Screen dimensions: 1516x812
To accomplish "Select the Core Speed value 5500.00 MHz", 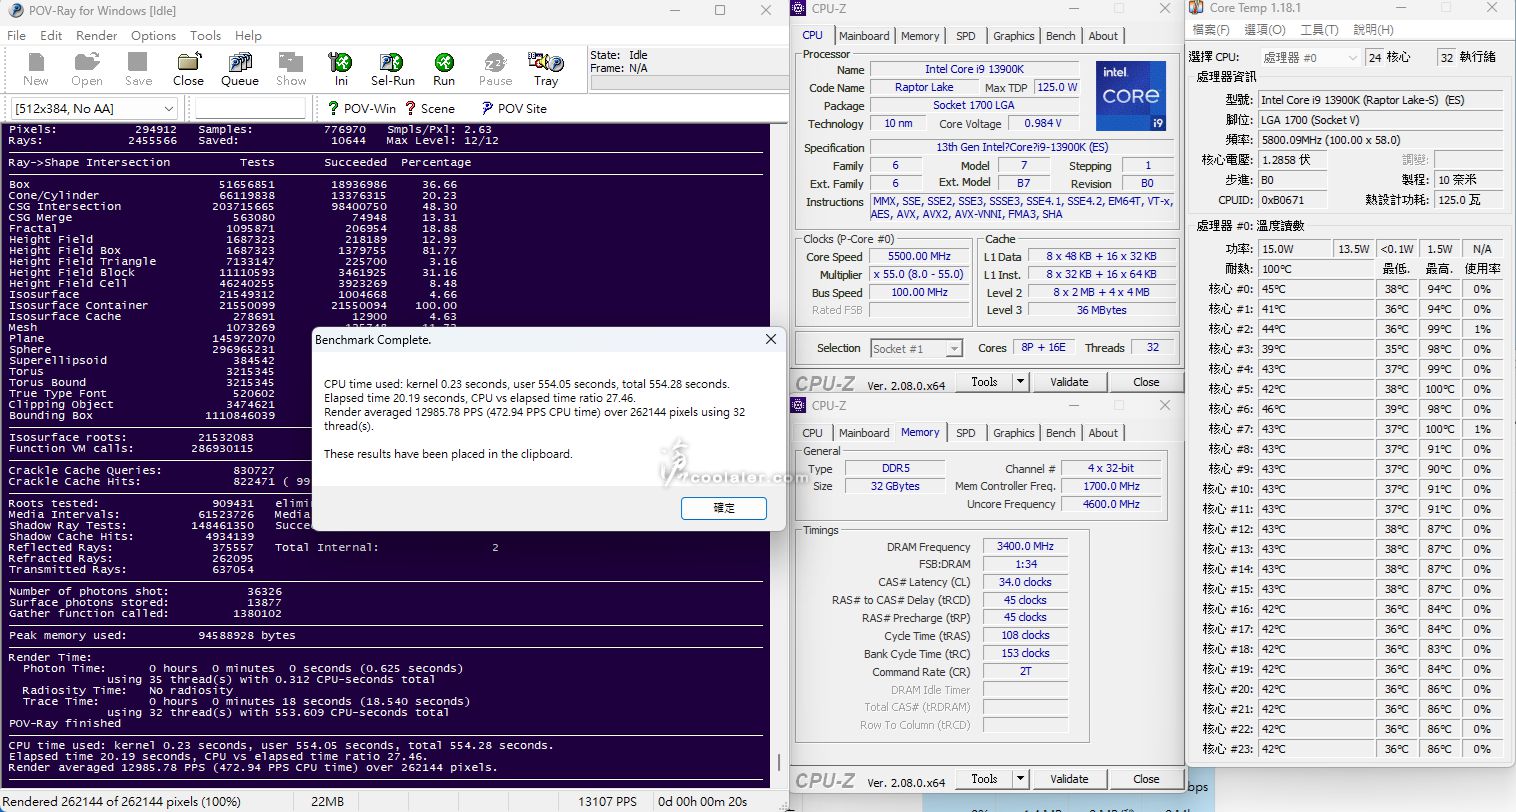I will [920, 257].
